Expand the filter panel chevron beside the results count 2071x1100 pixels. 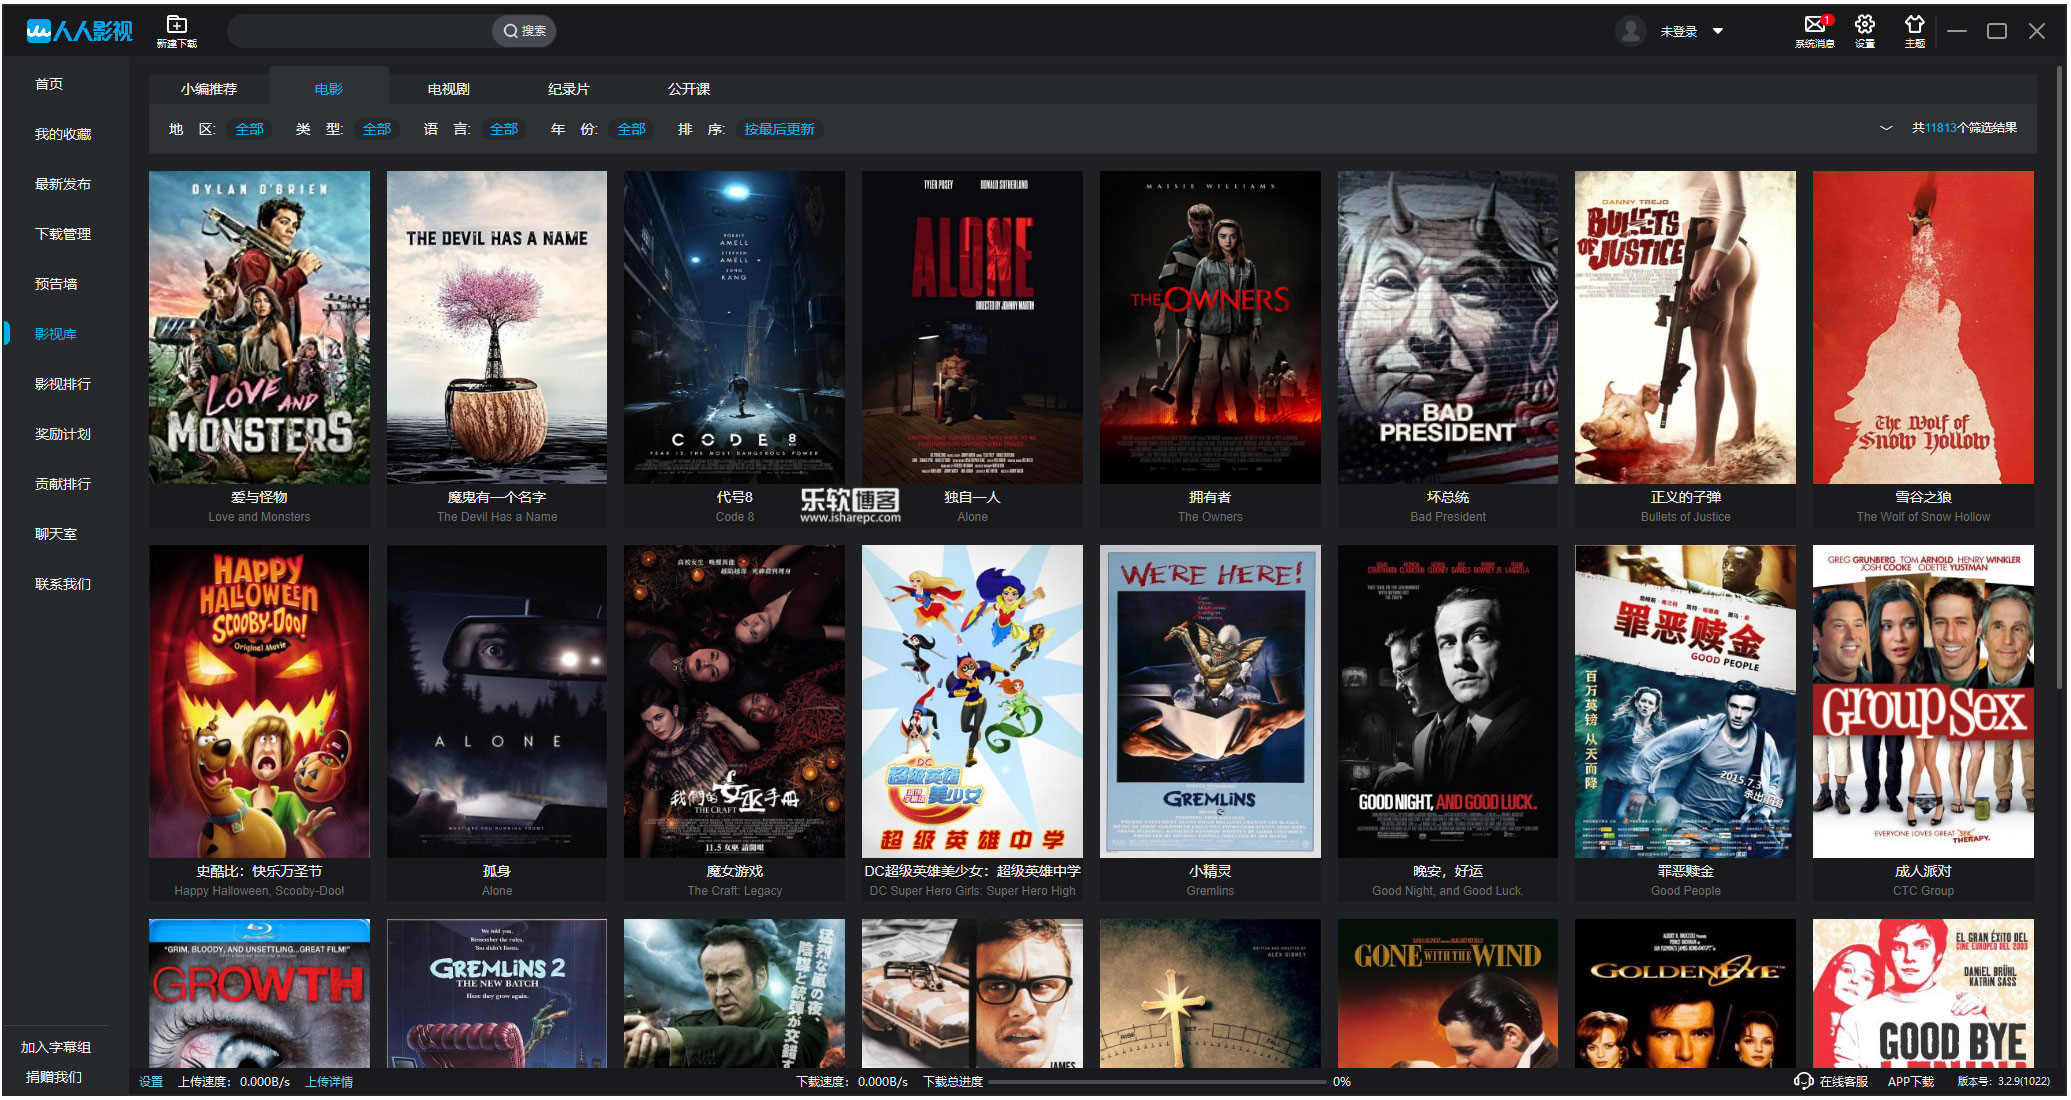point(1886,128)
